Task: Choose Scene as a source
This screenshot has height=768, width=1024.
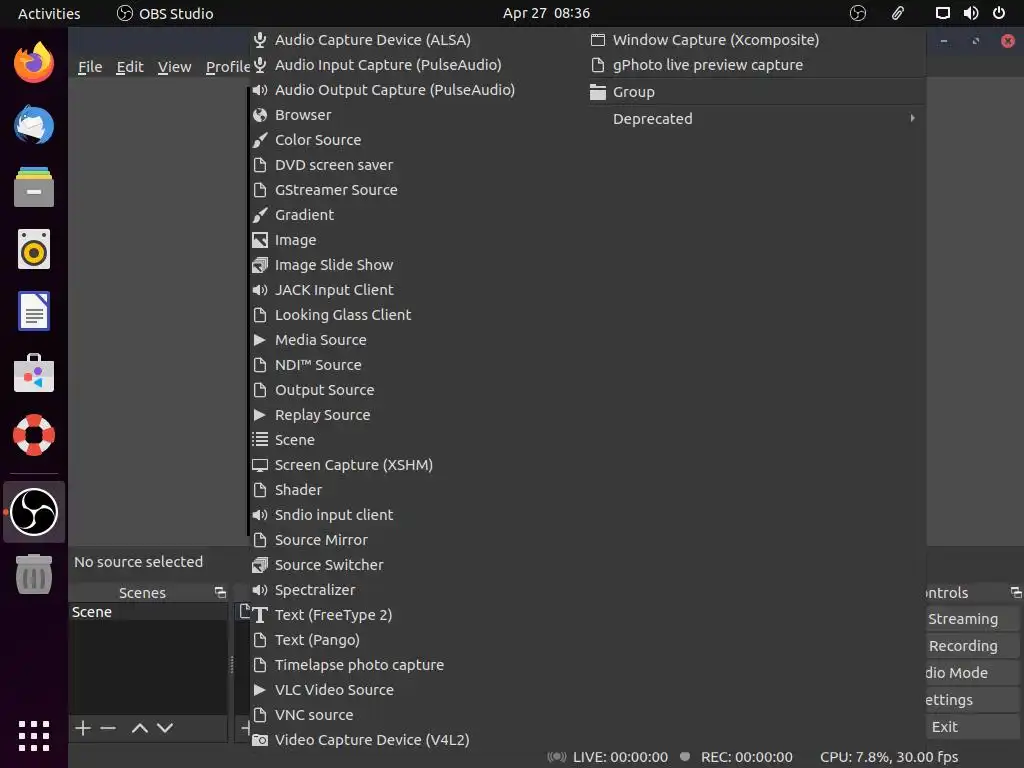Action: click(418, 440)
